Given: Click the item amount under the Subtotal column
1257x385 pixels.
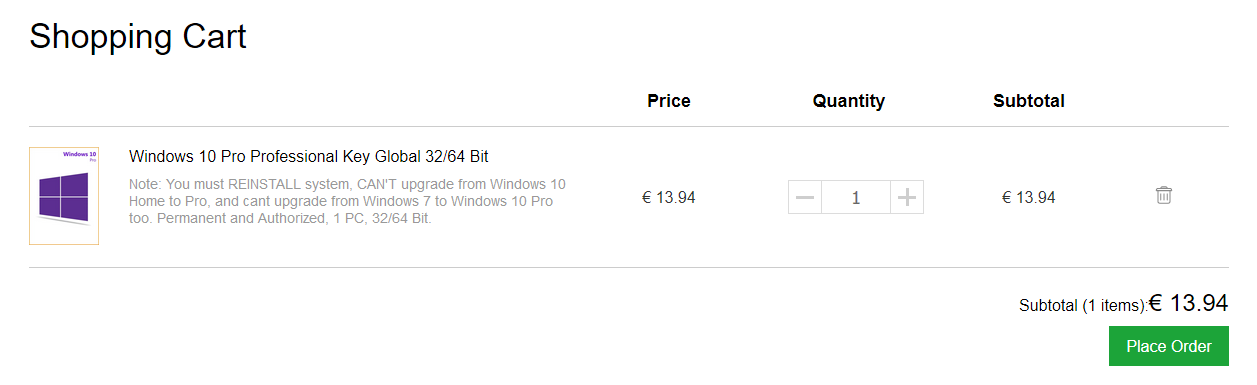Looking at the screenshot, I should pyautogui.click(x=1029, y=198).
